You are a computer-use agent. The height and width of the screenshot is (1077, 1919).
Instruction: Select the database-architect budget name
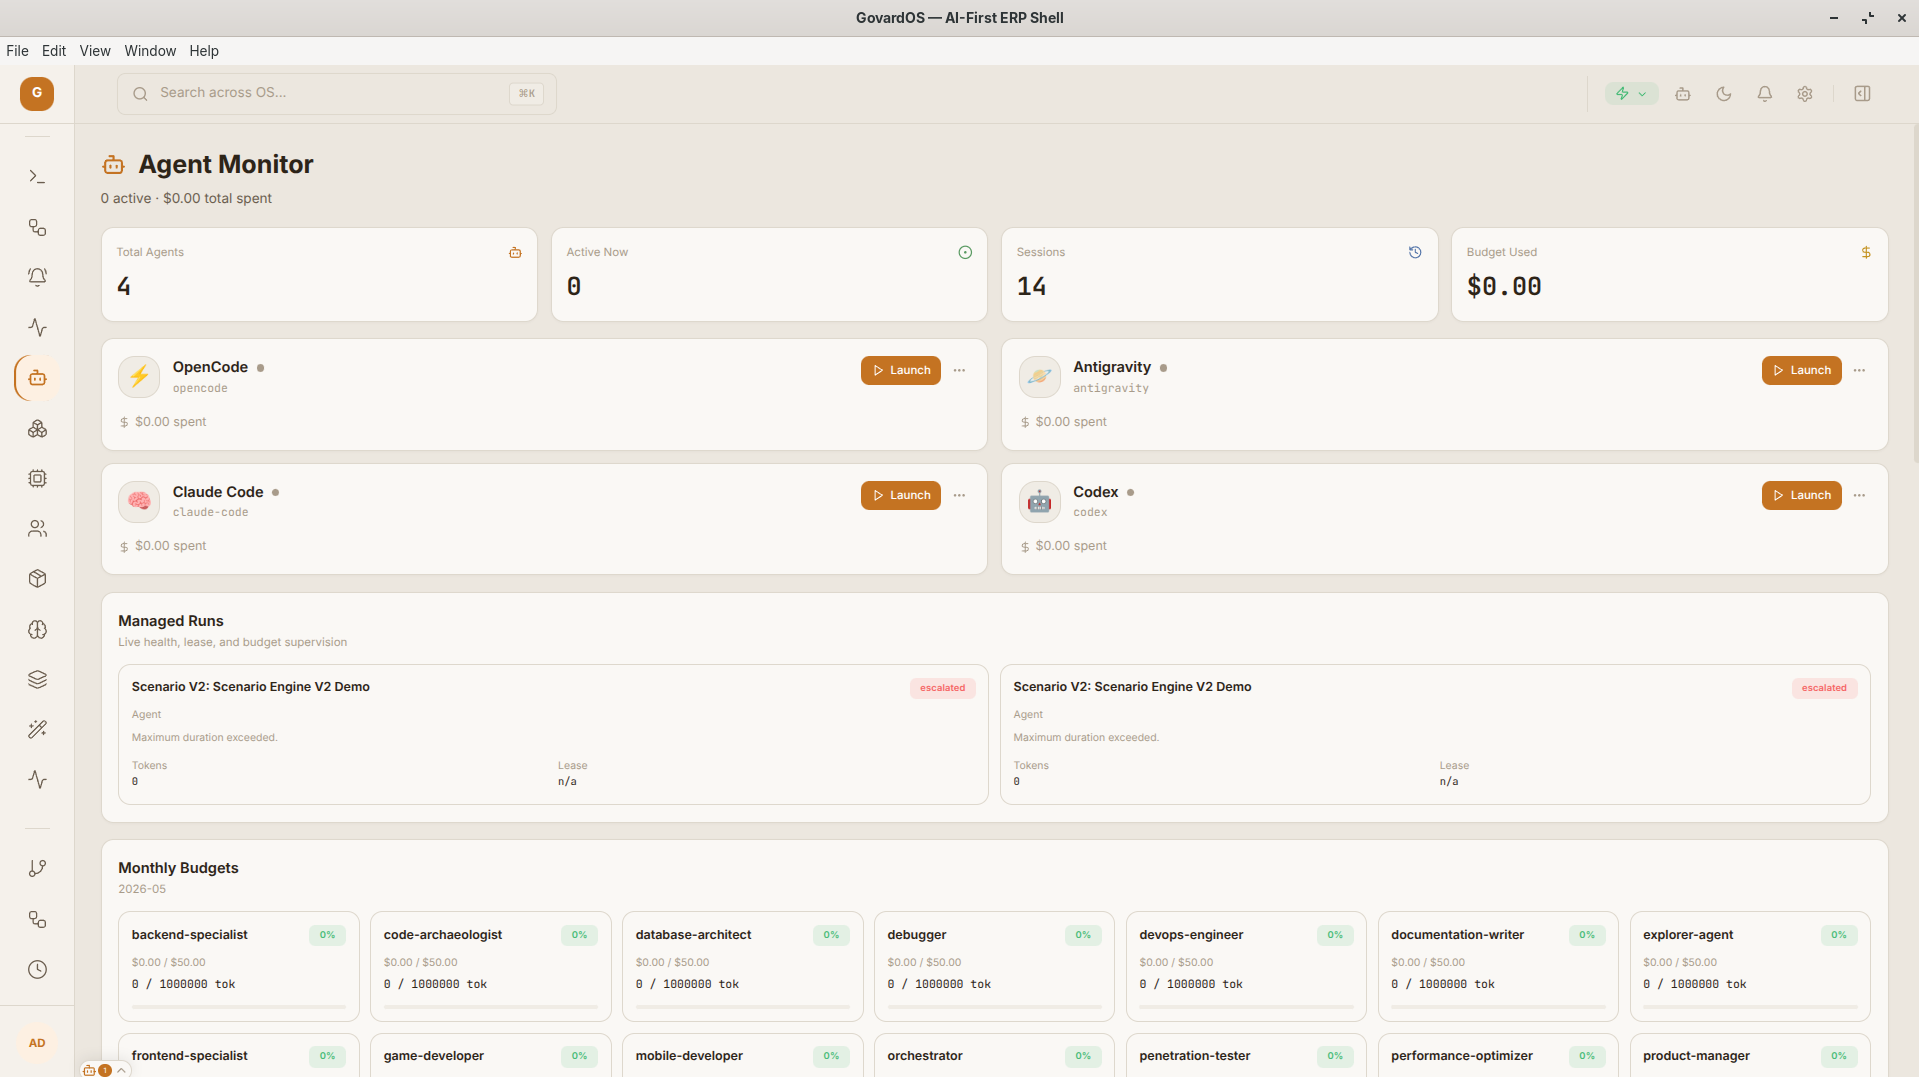(x=693, y=935)
